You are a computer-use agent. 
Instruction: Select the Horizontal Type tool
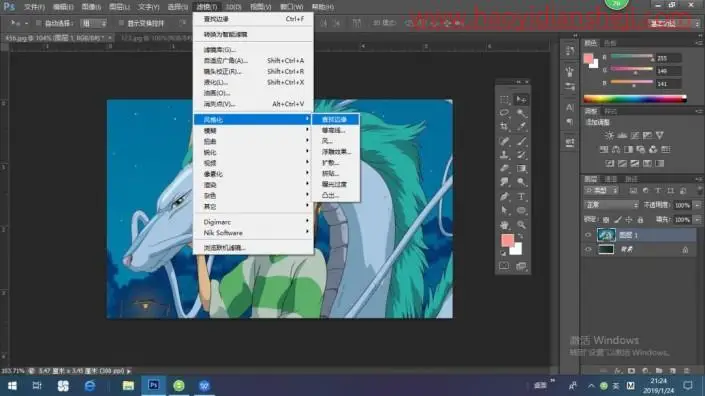click(x=521, y=196)
